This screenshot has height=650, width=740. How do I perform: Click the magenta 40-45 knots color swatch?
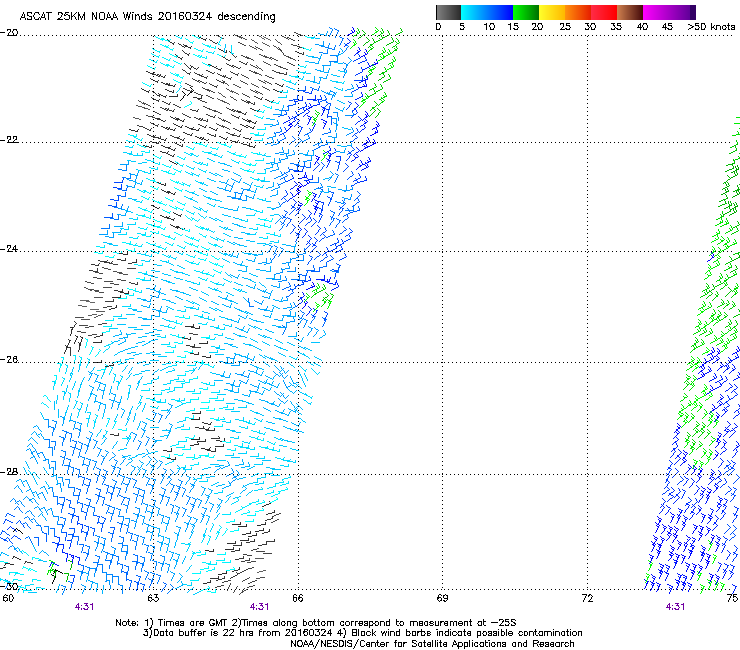tap(656, 12)
